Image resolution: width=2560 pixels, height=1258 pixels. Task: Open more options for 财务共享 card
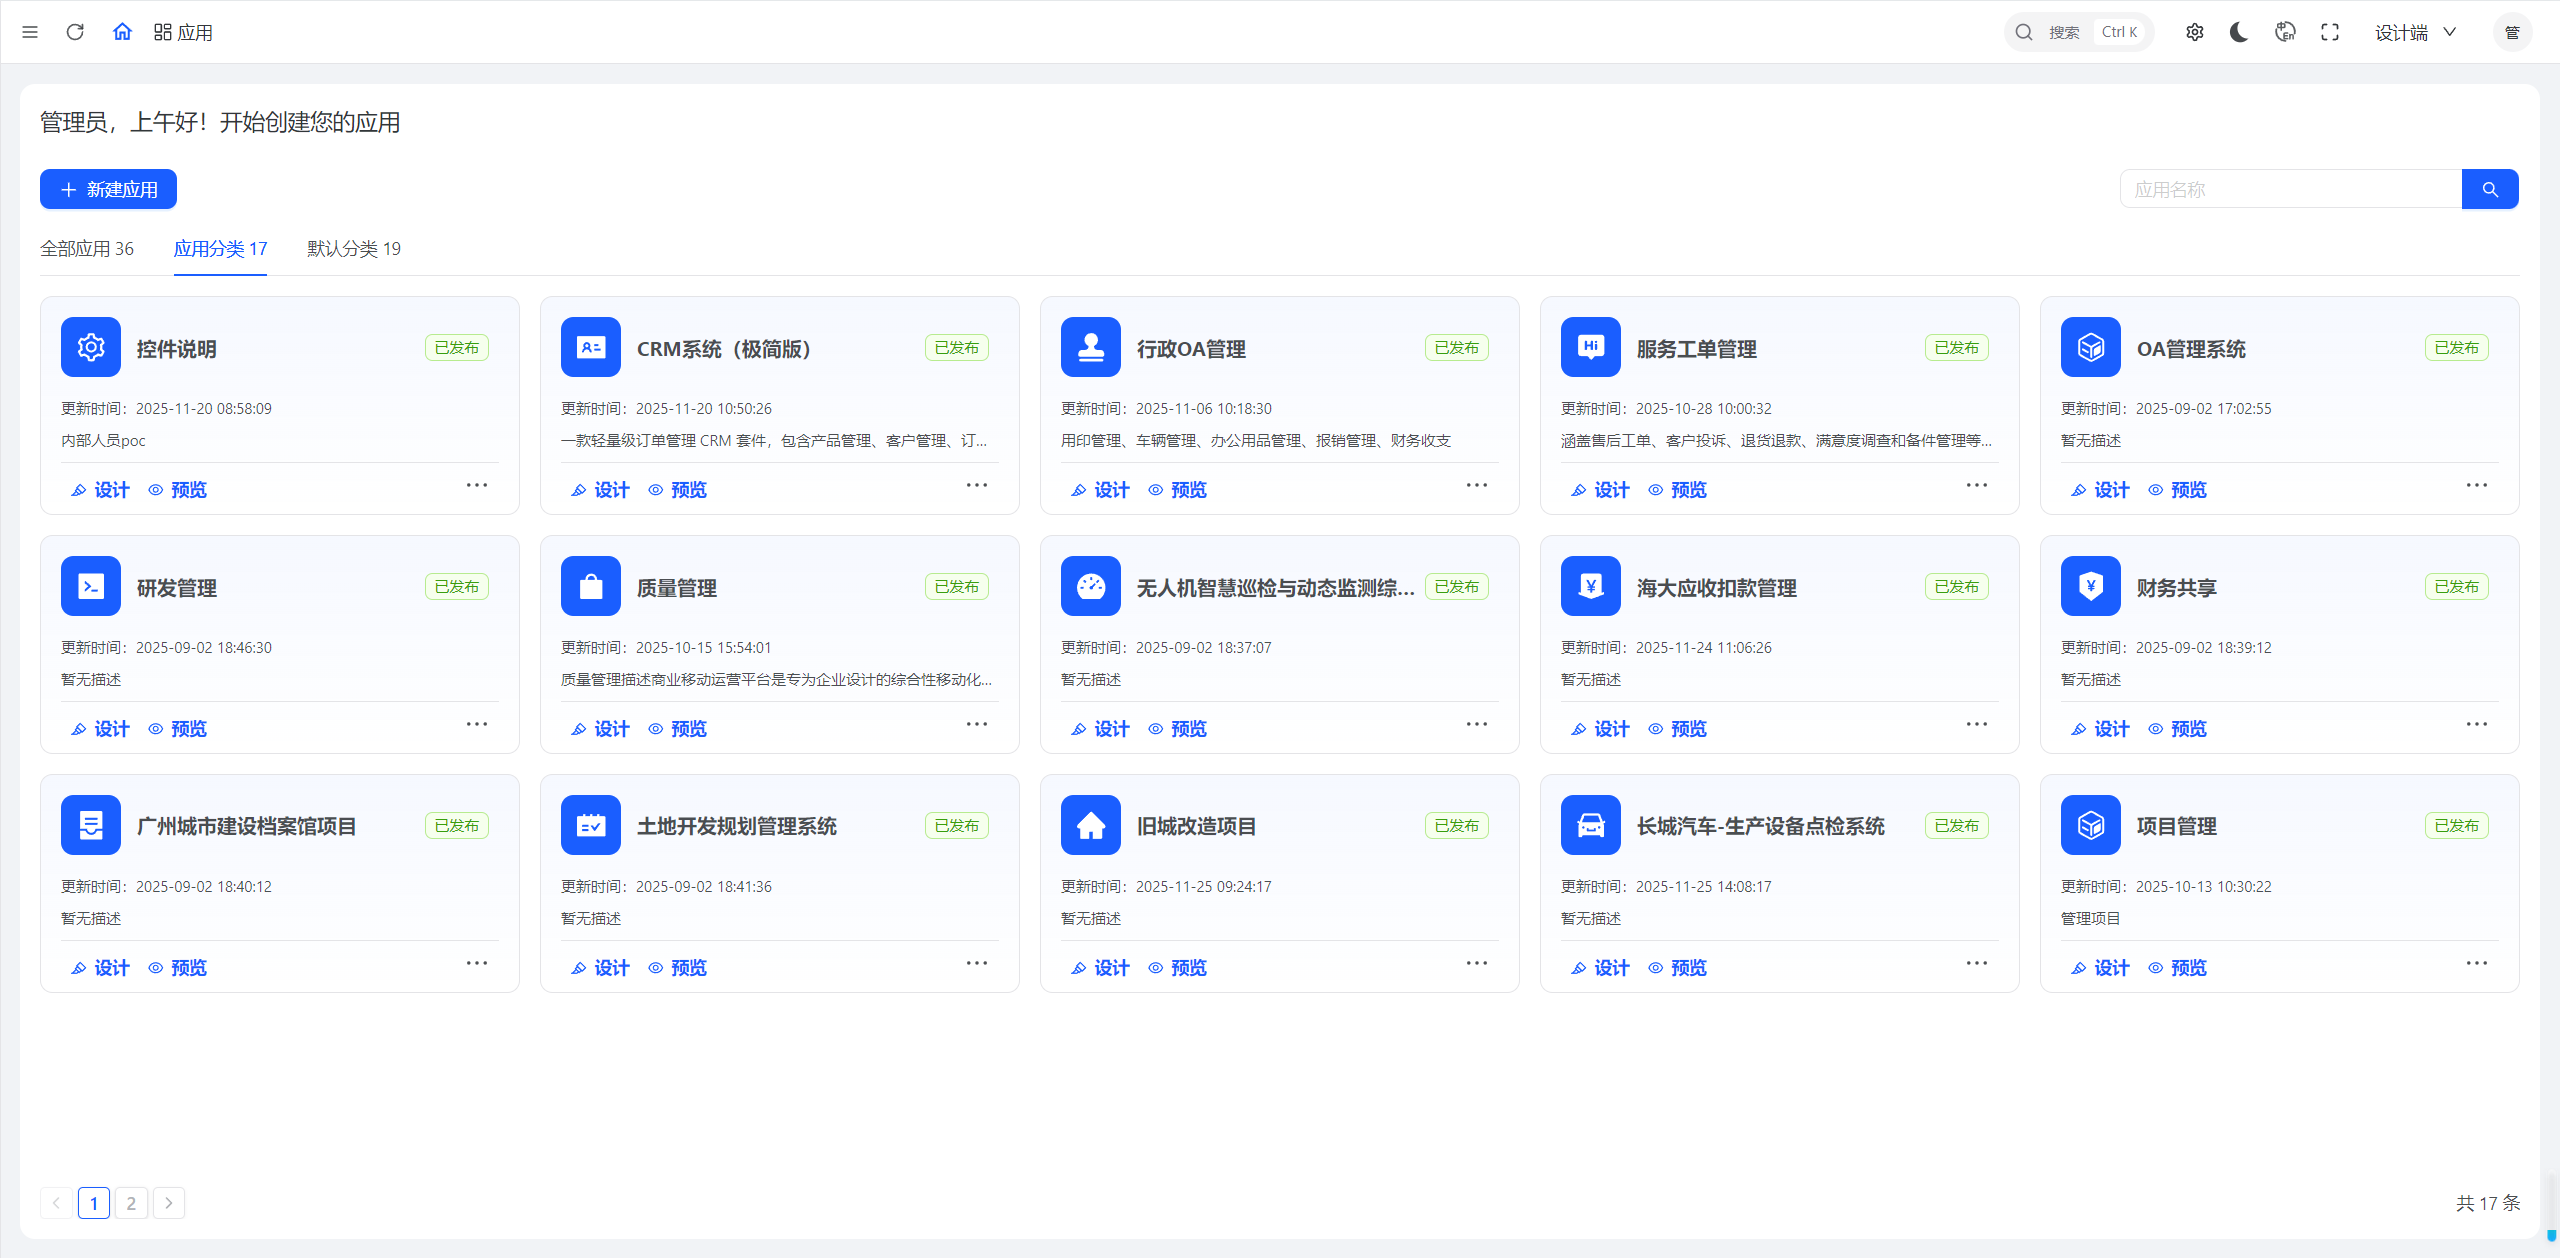[x=2477, y=724]
